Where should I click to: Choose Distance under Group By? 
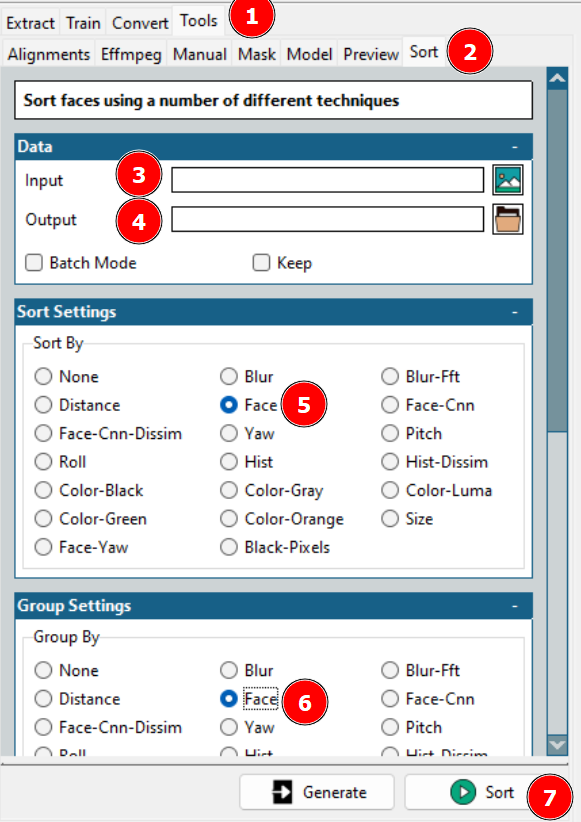(43, 698)
